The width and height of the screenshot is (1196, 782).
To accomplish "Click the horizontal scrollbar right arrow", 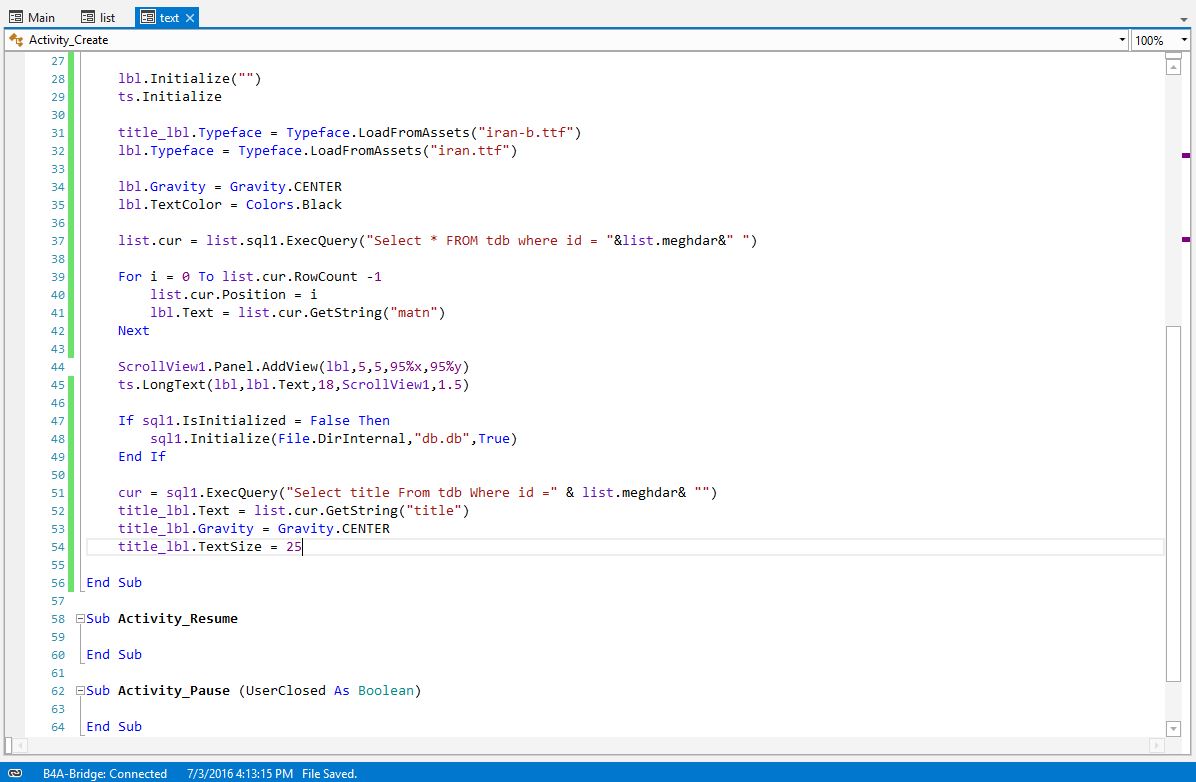I will coord(1157,745).
